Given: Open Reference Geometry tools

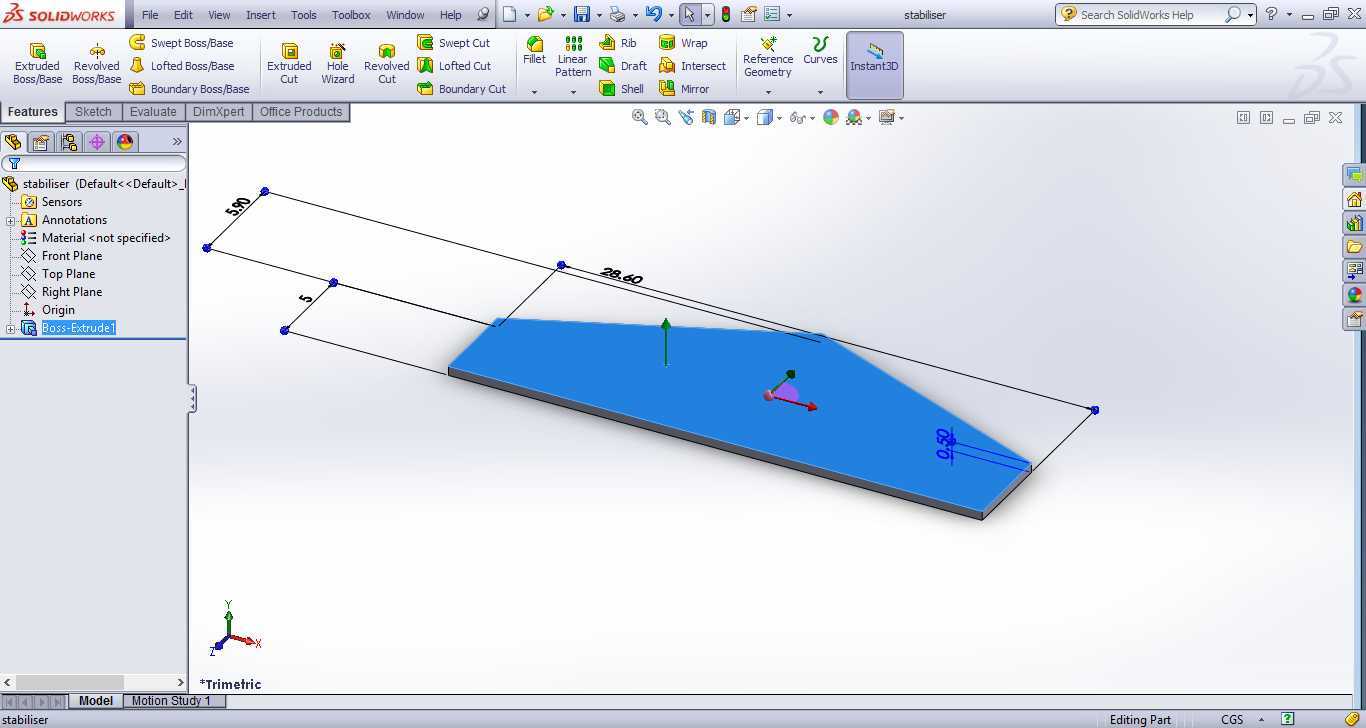Looking at the screenshot, I should point(768,57).
